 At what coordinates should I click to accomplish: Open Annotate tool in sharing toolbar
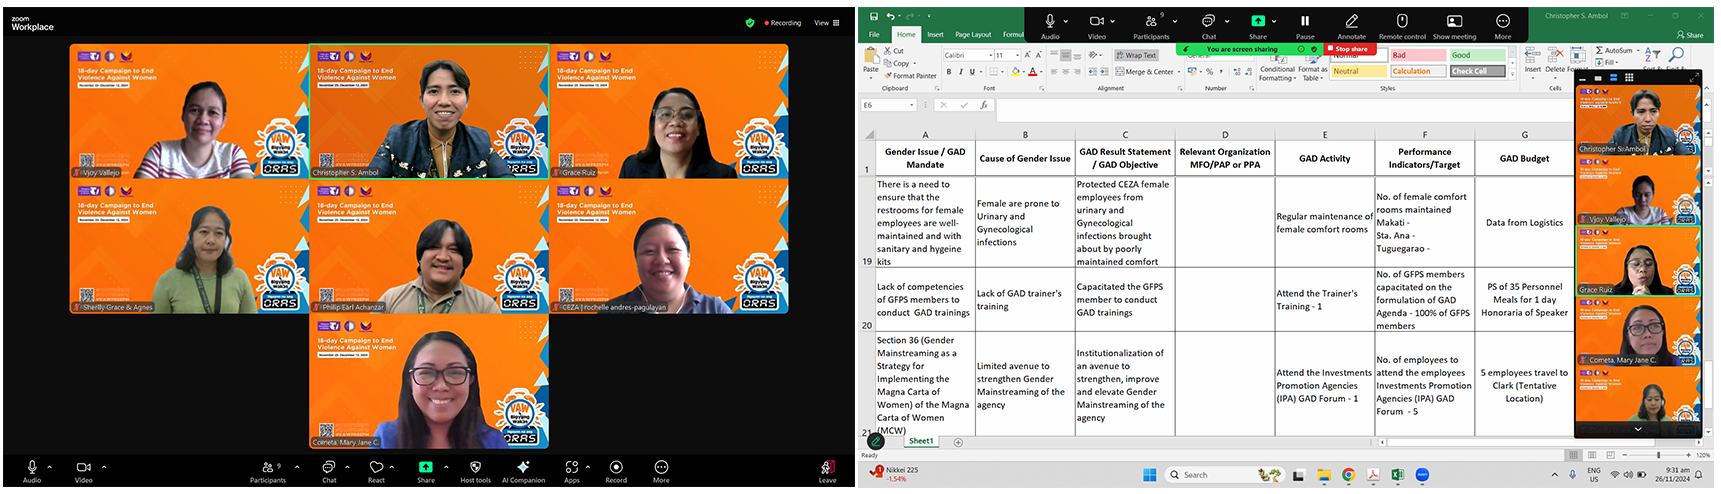[1351, 25]
